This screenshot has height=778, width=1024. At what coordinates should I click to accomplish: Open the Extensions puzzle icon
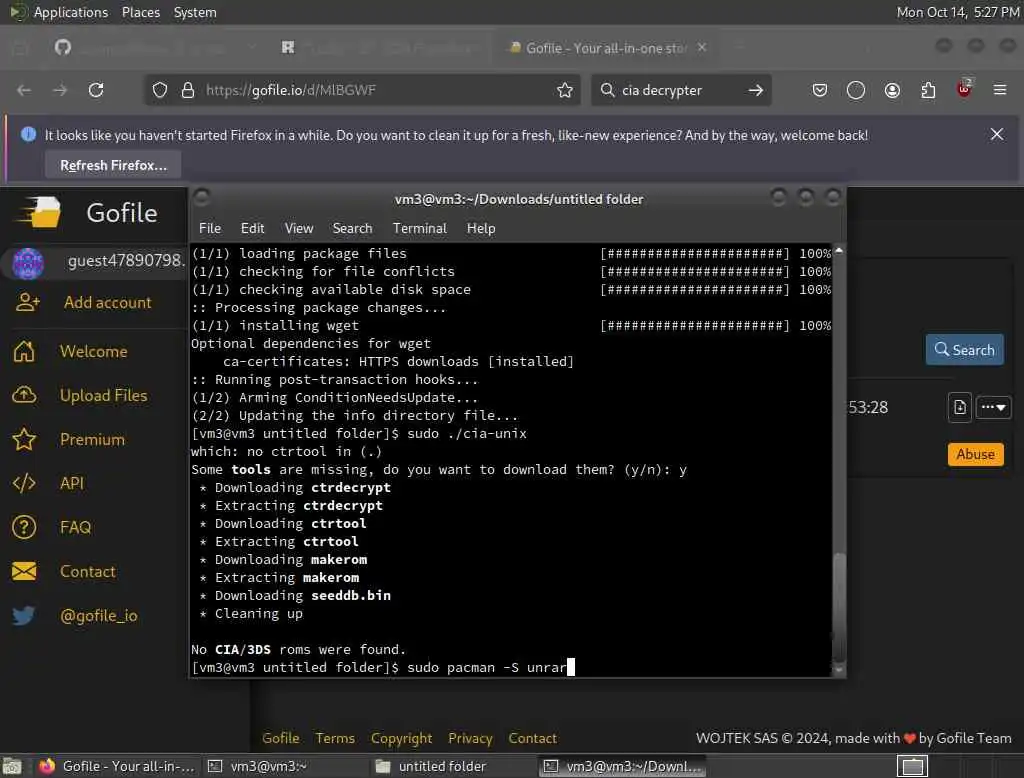pyautogui.click(x=928, y=90)
